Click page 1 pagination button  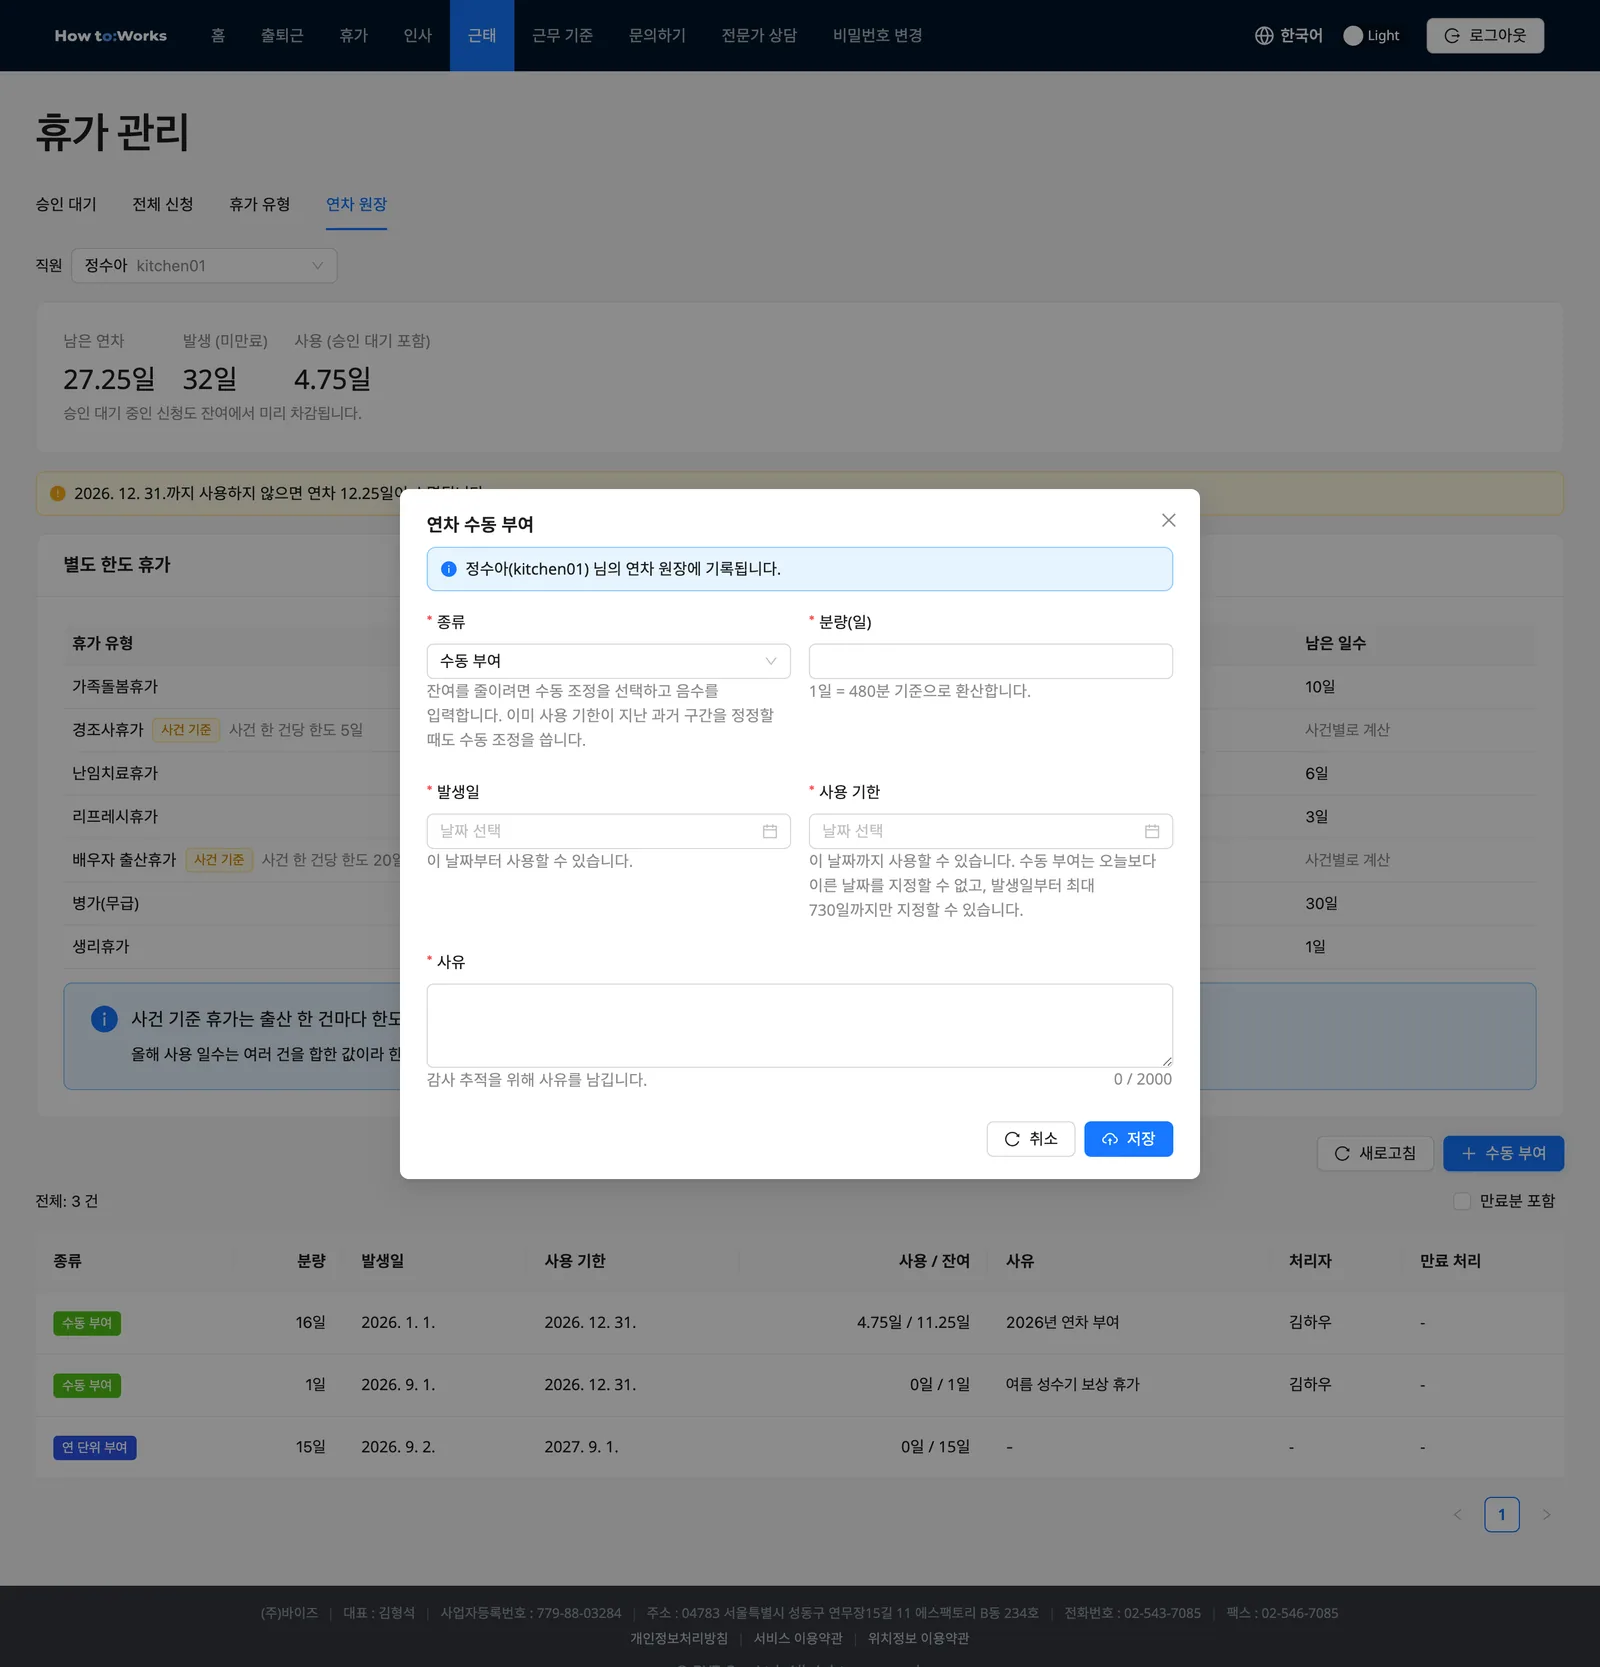pyautogui.click(x=1501, y=1514)
